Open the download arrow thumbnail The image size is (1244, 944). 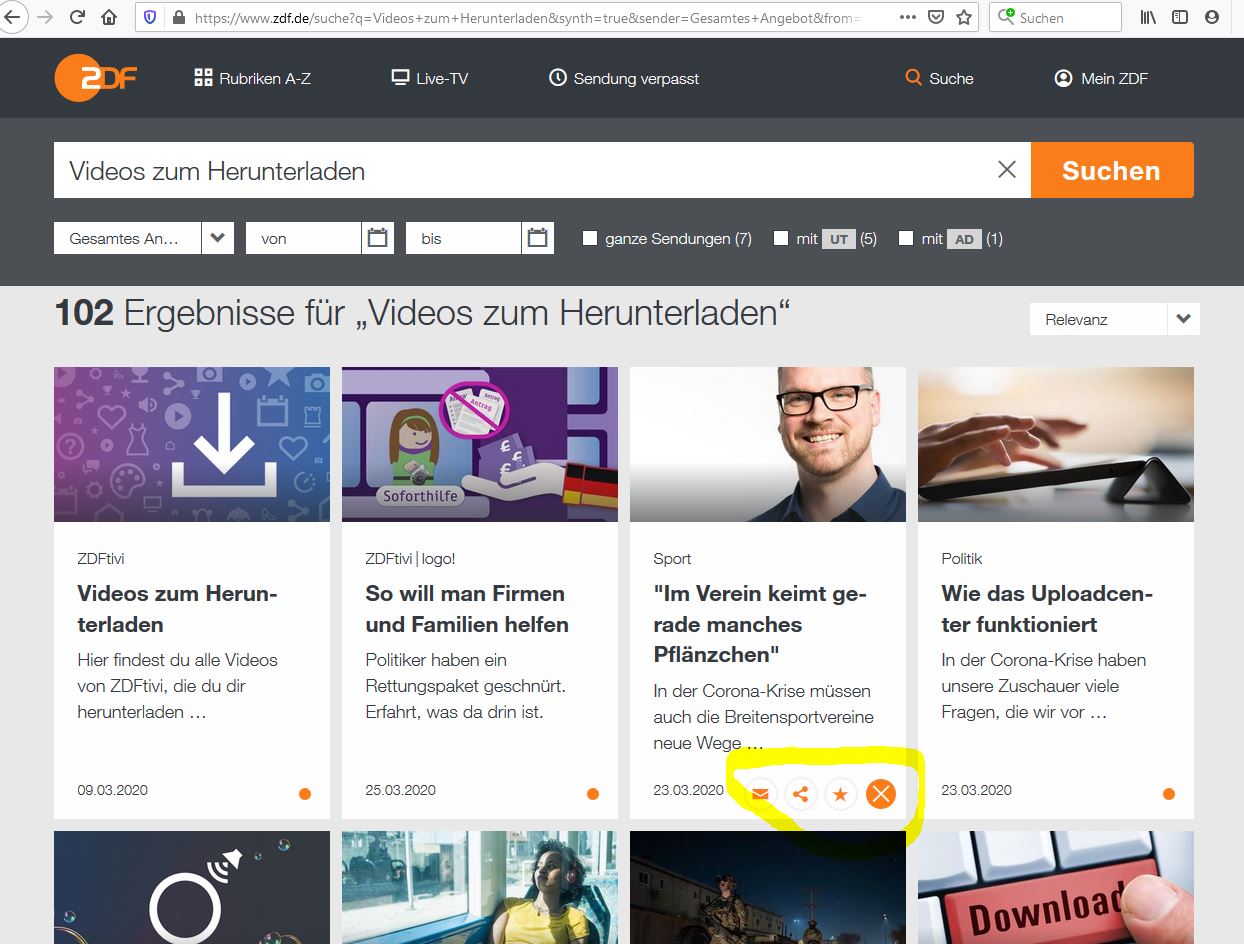(192, 444)
